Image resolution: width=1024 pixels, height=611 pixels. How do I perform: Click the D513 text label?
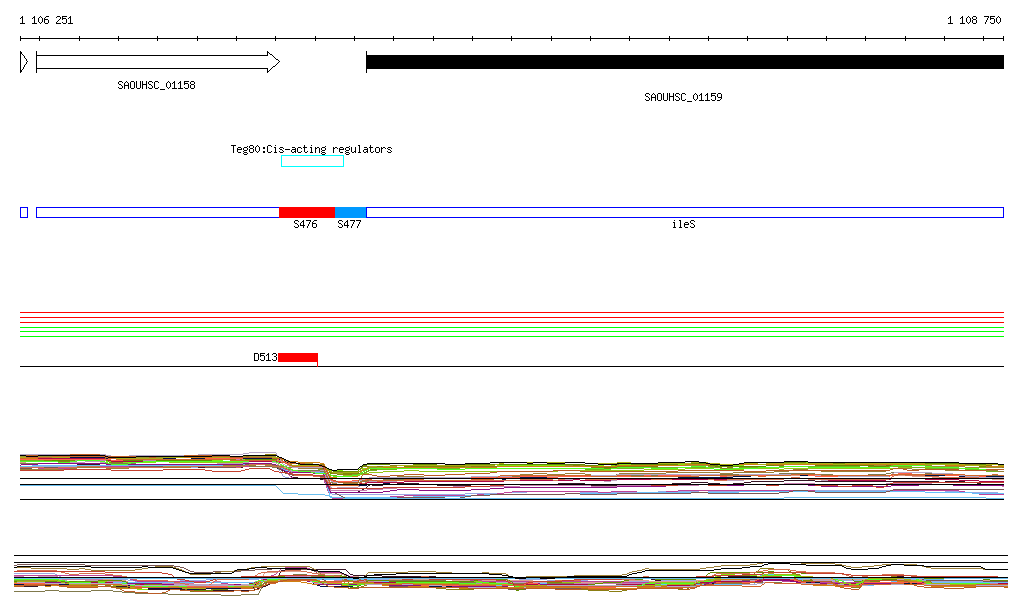click(264, 357)
